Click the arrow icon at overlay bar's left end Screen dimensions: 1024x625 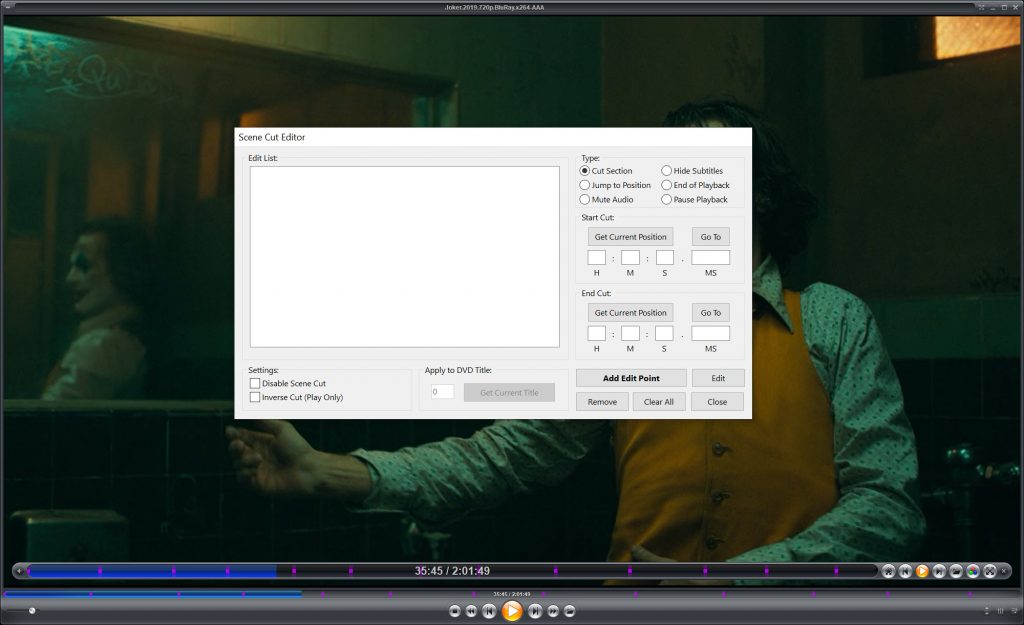point(20,571)
